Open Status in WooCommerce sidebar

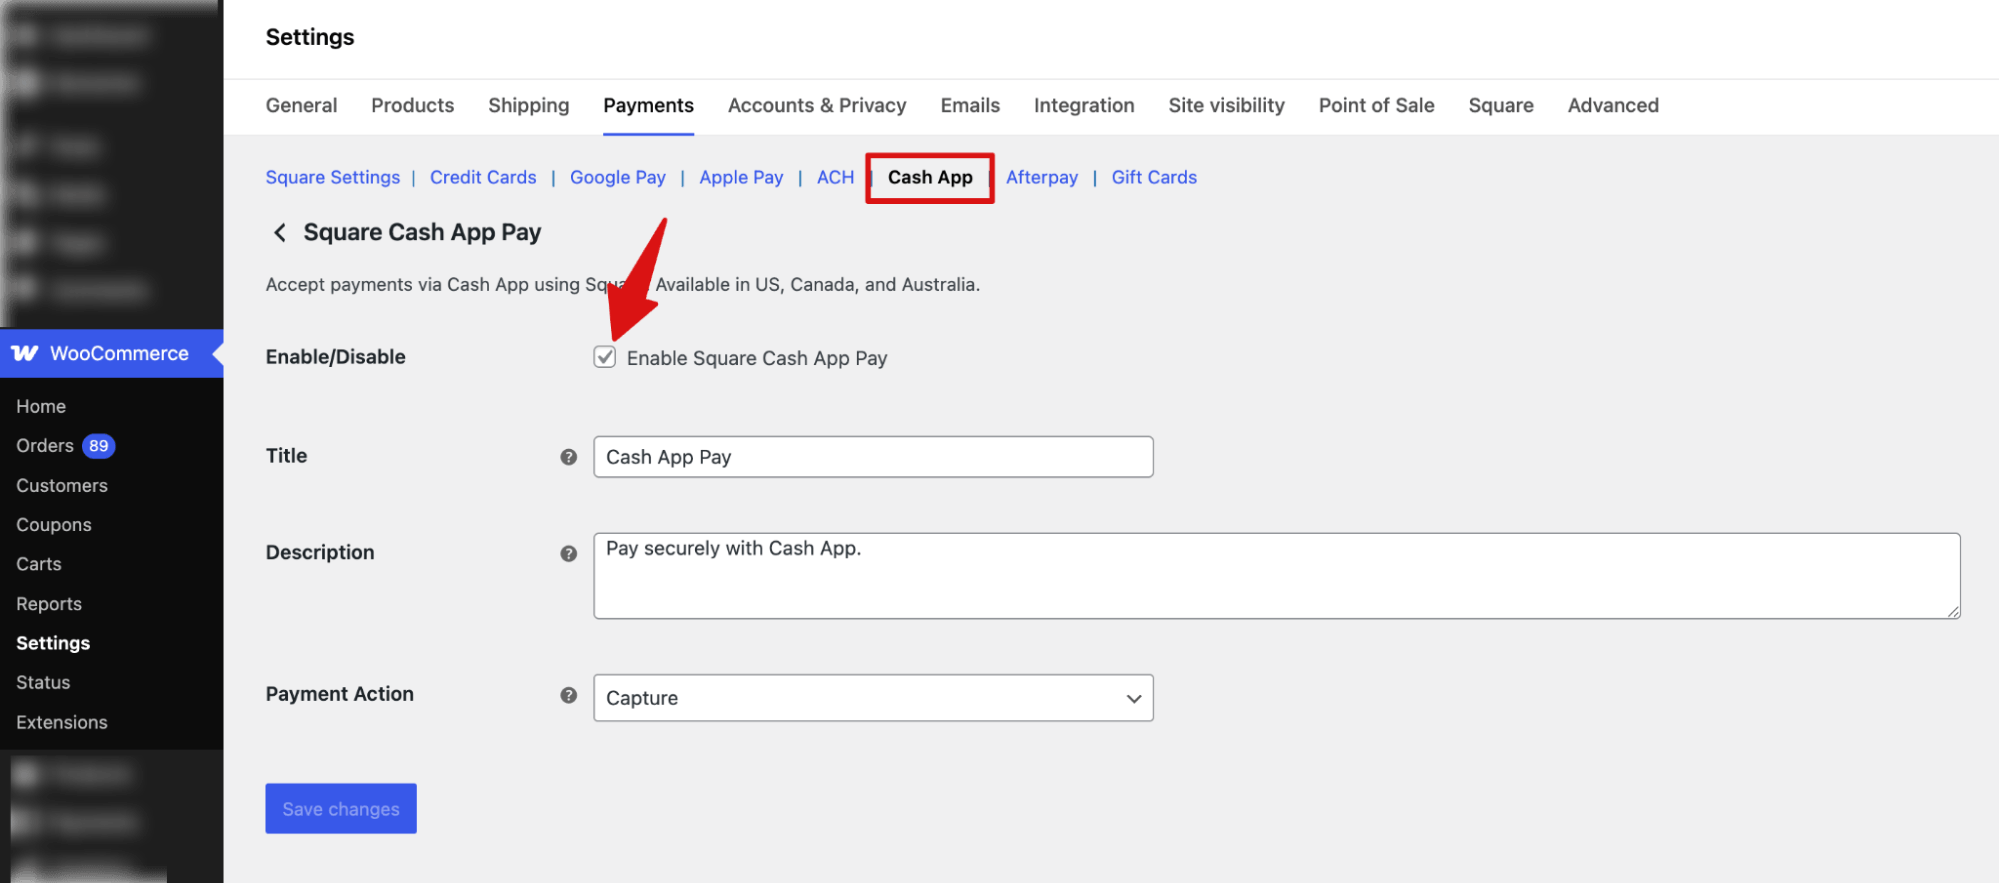43,683
